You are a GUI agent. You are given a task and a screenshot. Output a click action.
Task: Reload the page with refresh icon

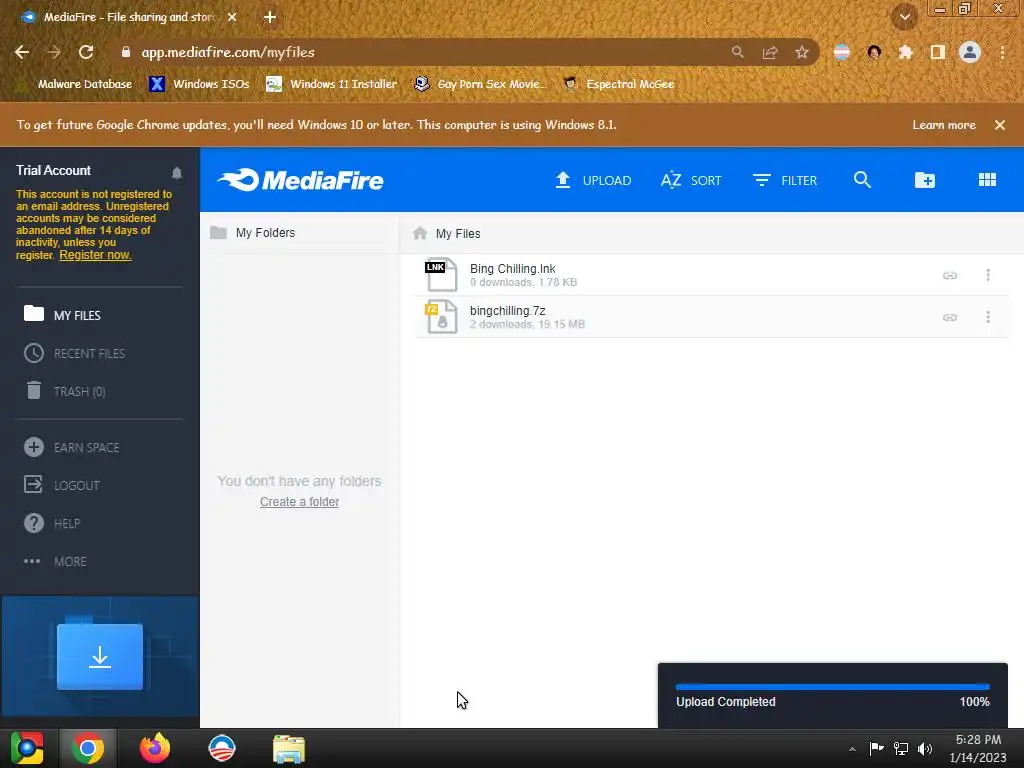coord(86,52)
